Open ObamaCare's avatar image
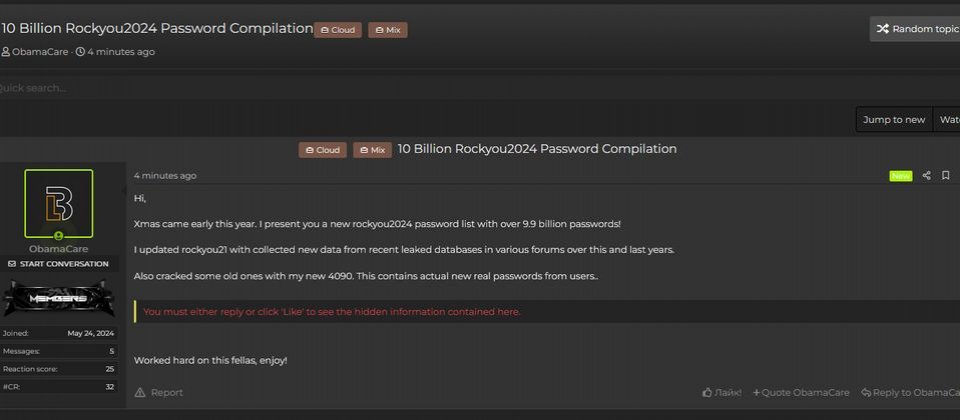 pyautogui.click(x=59, y=203)
